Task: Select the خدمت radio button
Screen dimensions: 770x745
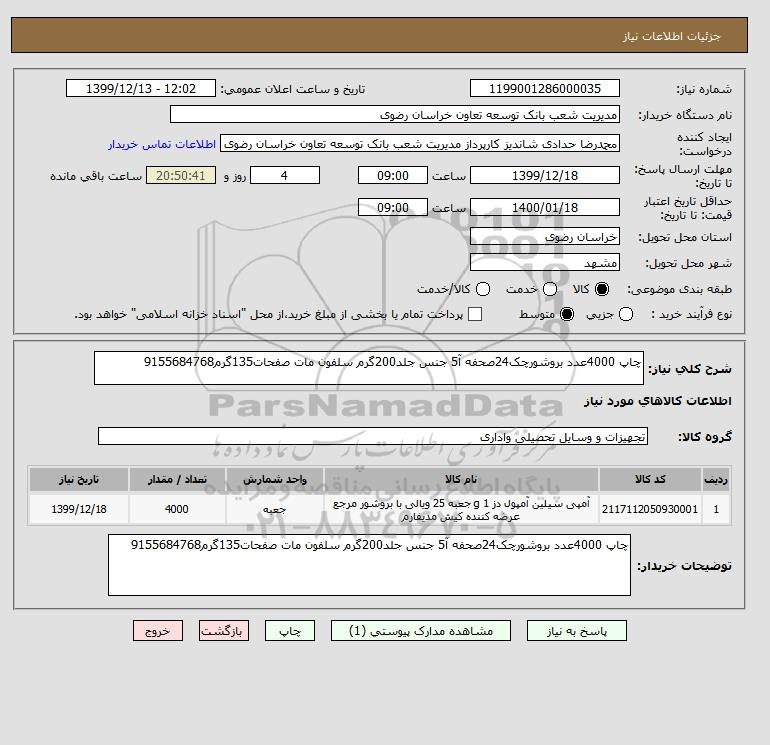Action: click(550, 289)
